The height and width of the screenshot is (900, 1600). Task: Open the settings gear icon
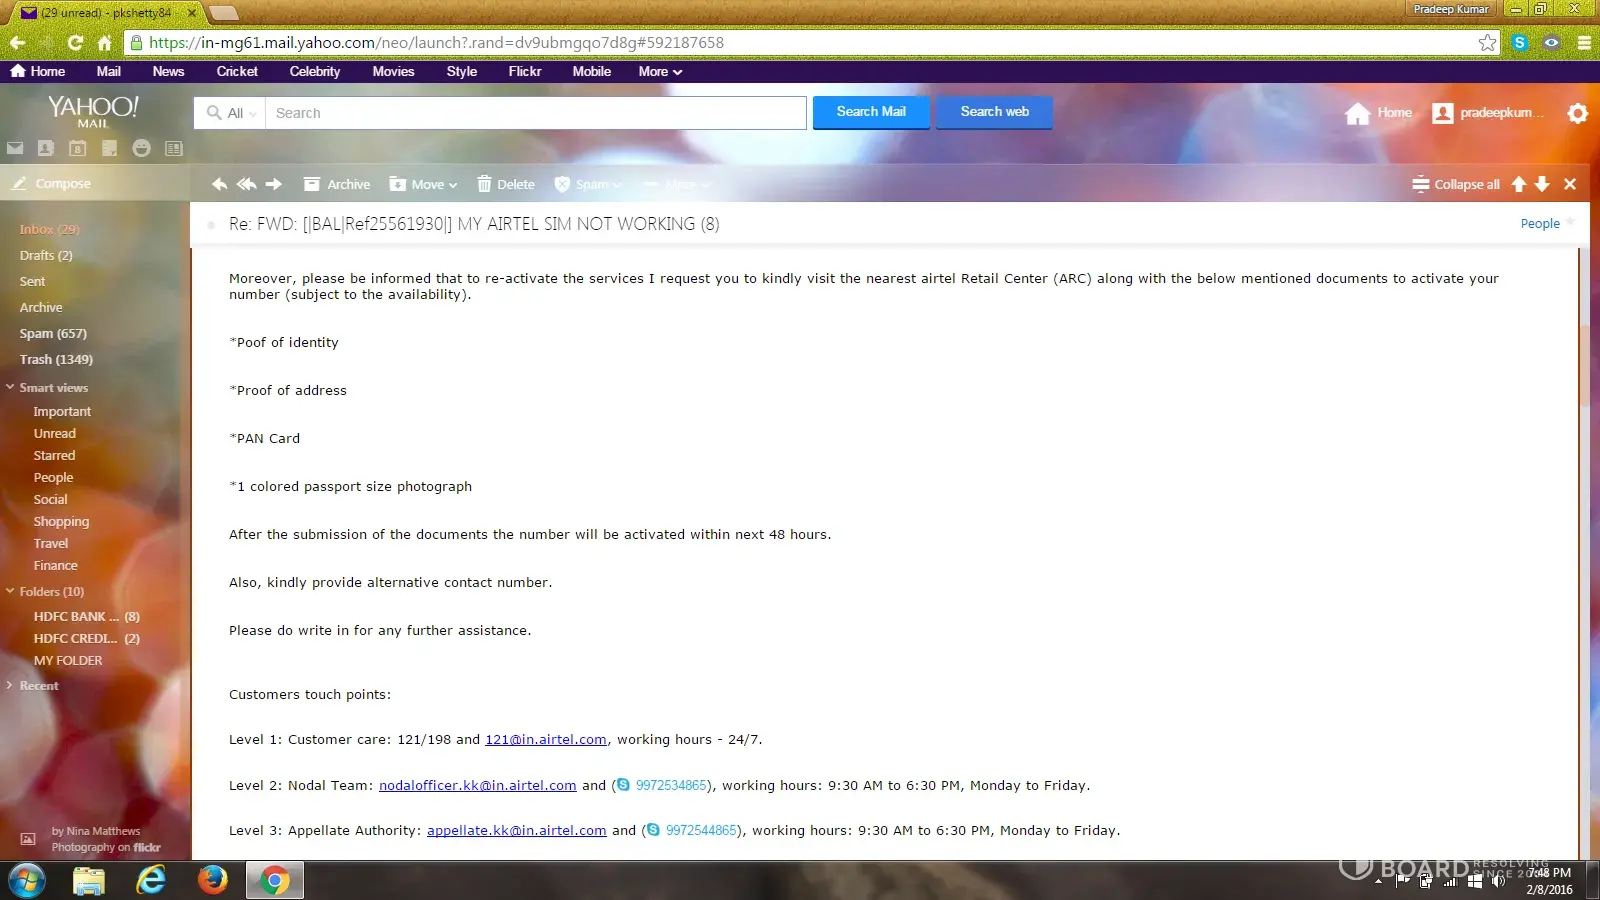point(1577,113)
